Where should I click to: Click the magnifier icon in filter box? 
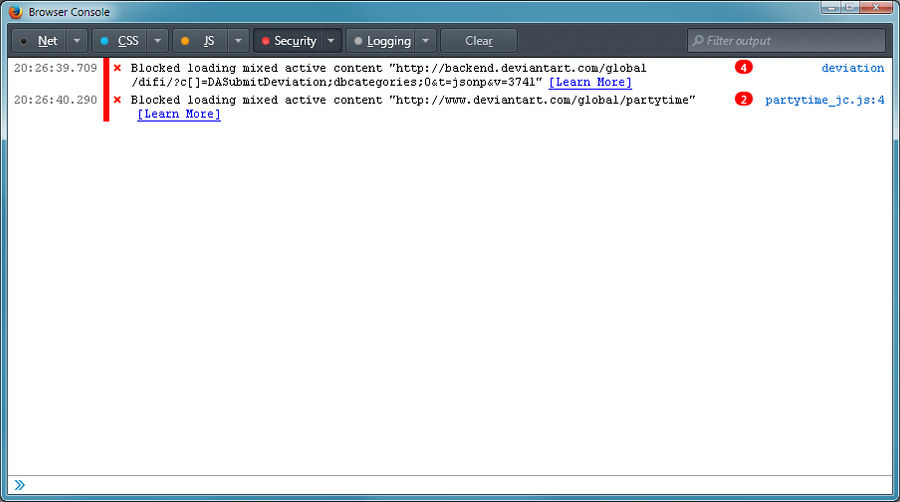tap(698, 41)
